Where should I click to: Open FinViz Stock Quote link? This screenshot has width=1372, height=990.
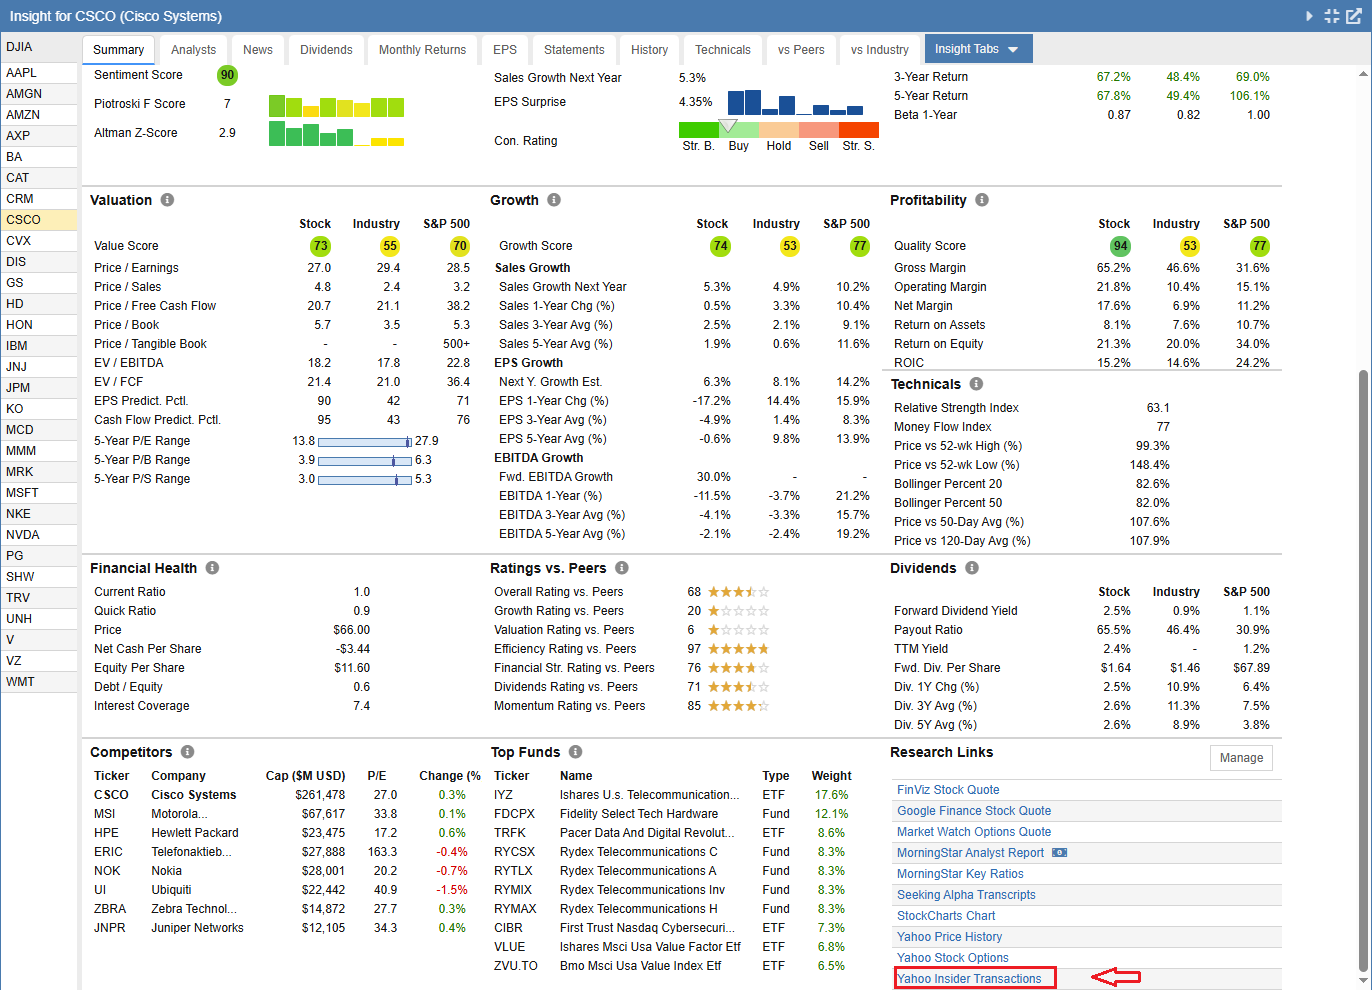(x=948, y=790)
